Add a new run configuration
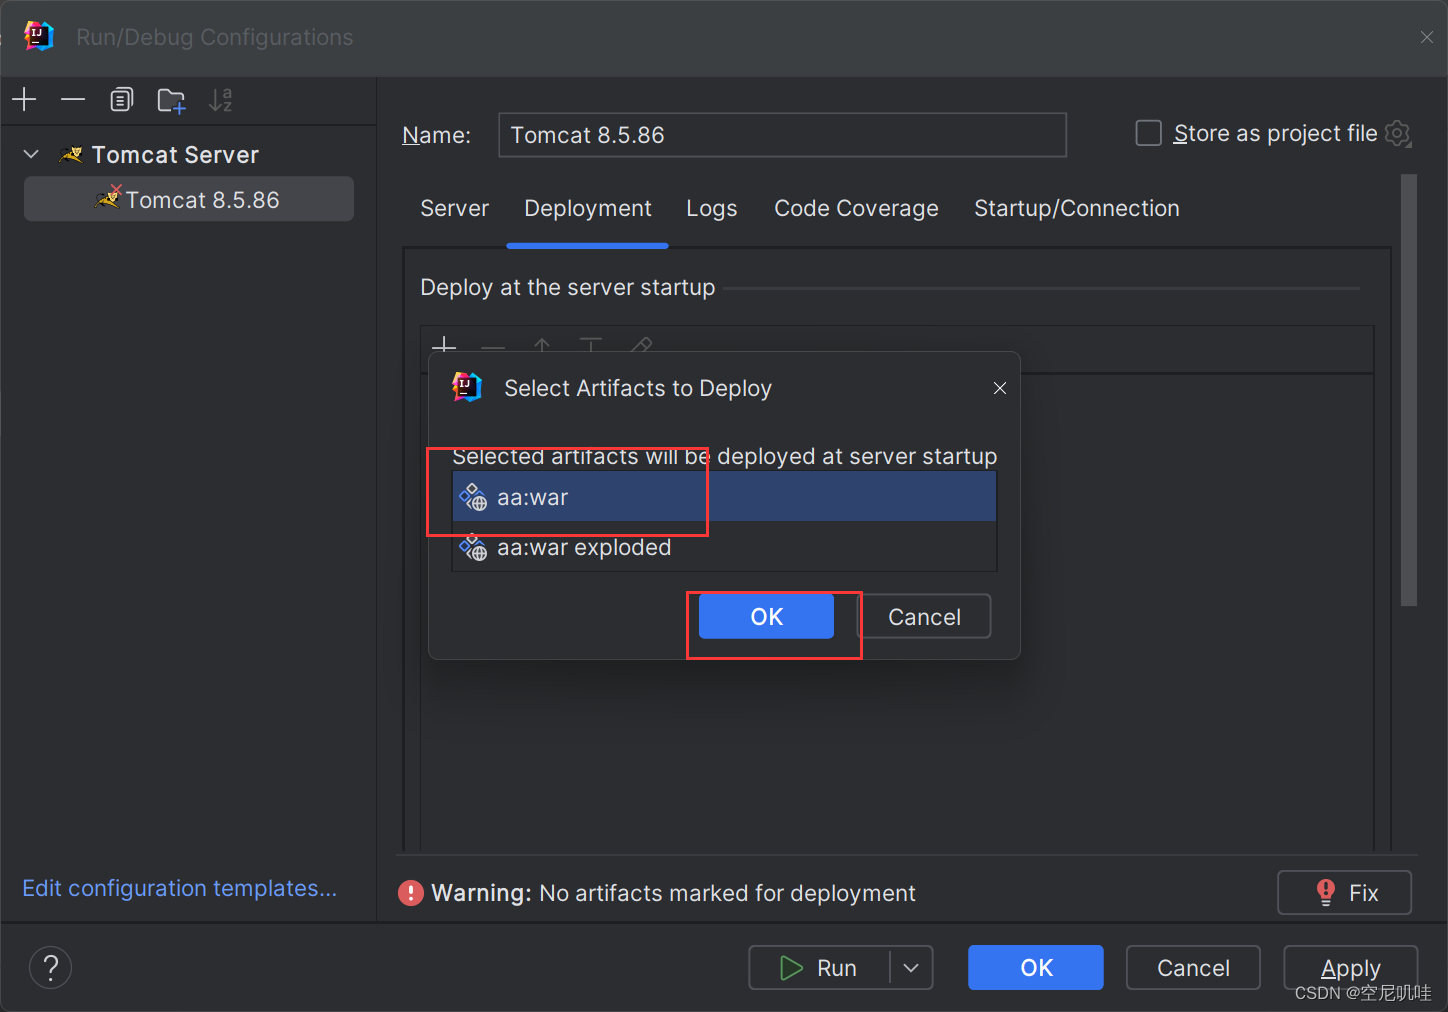Viewport: 1448px width, 1012px height. [23, 99]
